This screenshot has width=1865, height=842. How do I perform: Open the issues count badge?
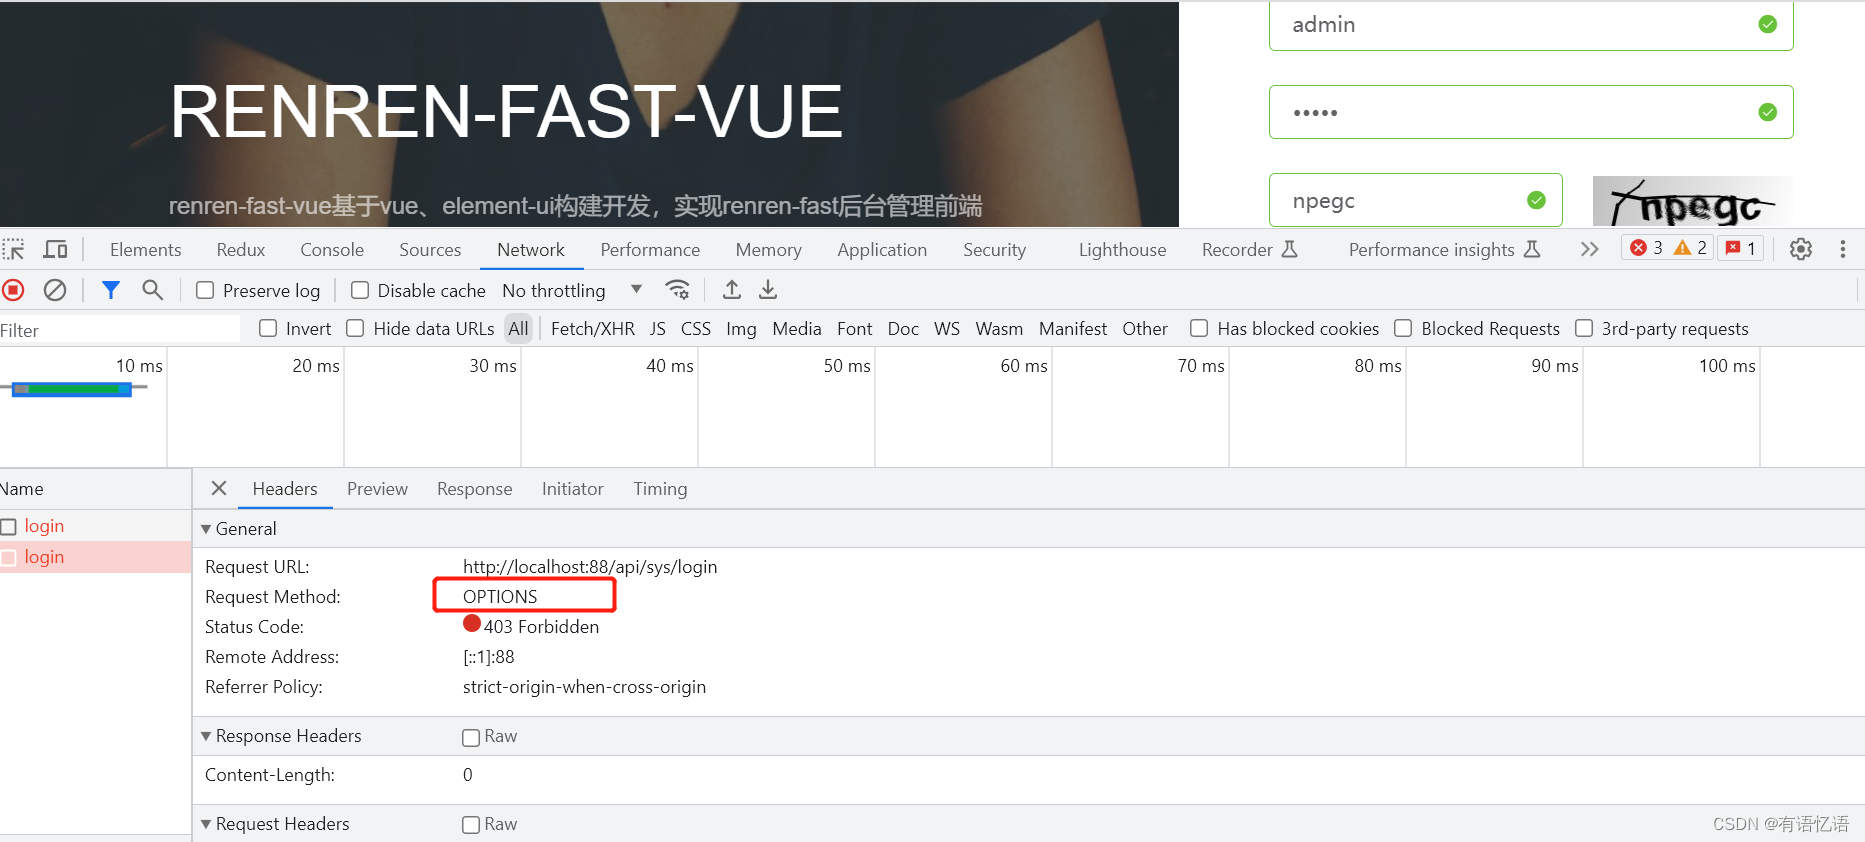pyautogui.click(x=1741, y=248)
